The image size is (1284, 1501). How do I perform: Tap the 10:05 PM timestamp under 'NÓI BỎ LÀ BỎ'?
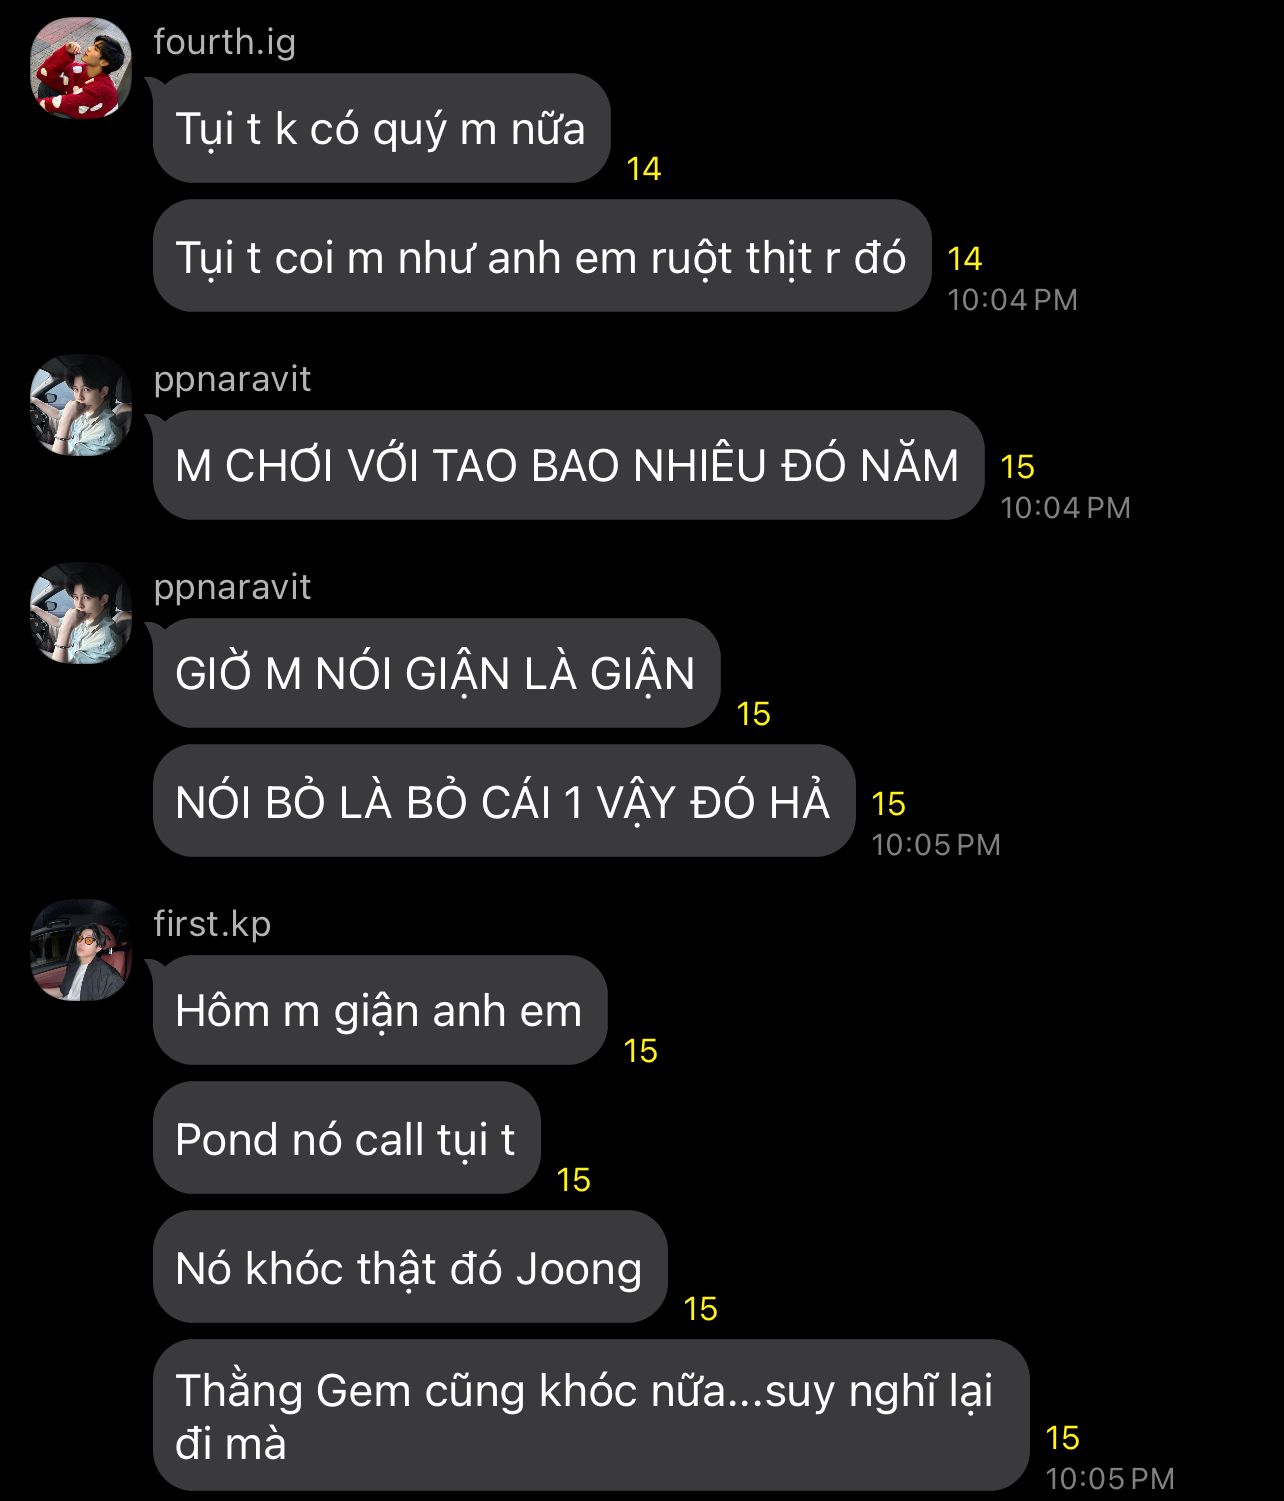[x=936, y=845]
